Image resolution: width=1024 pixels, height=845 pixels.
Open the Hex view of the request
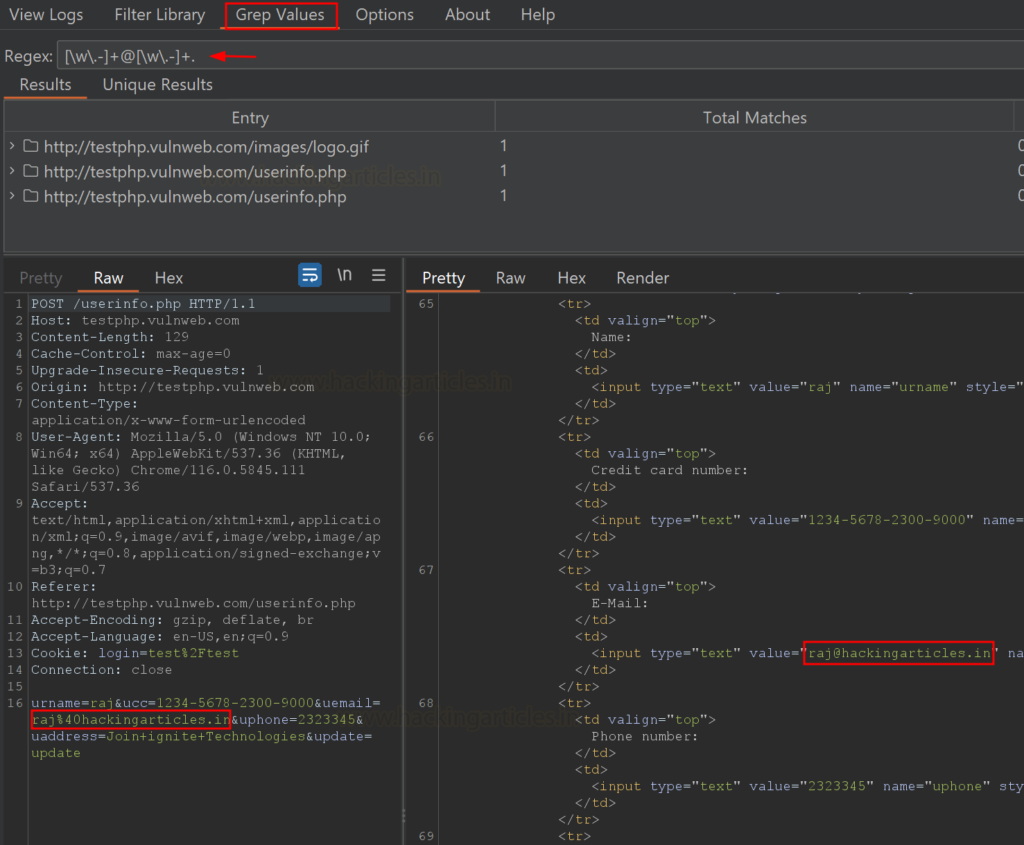pyautogui.click(x=168, y=277)
